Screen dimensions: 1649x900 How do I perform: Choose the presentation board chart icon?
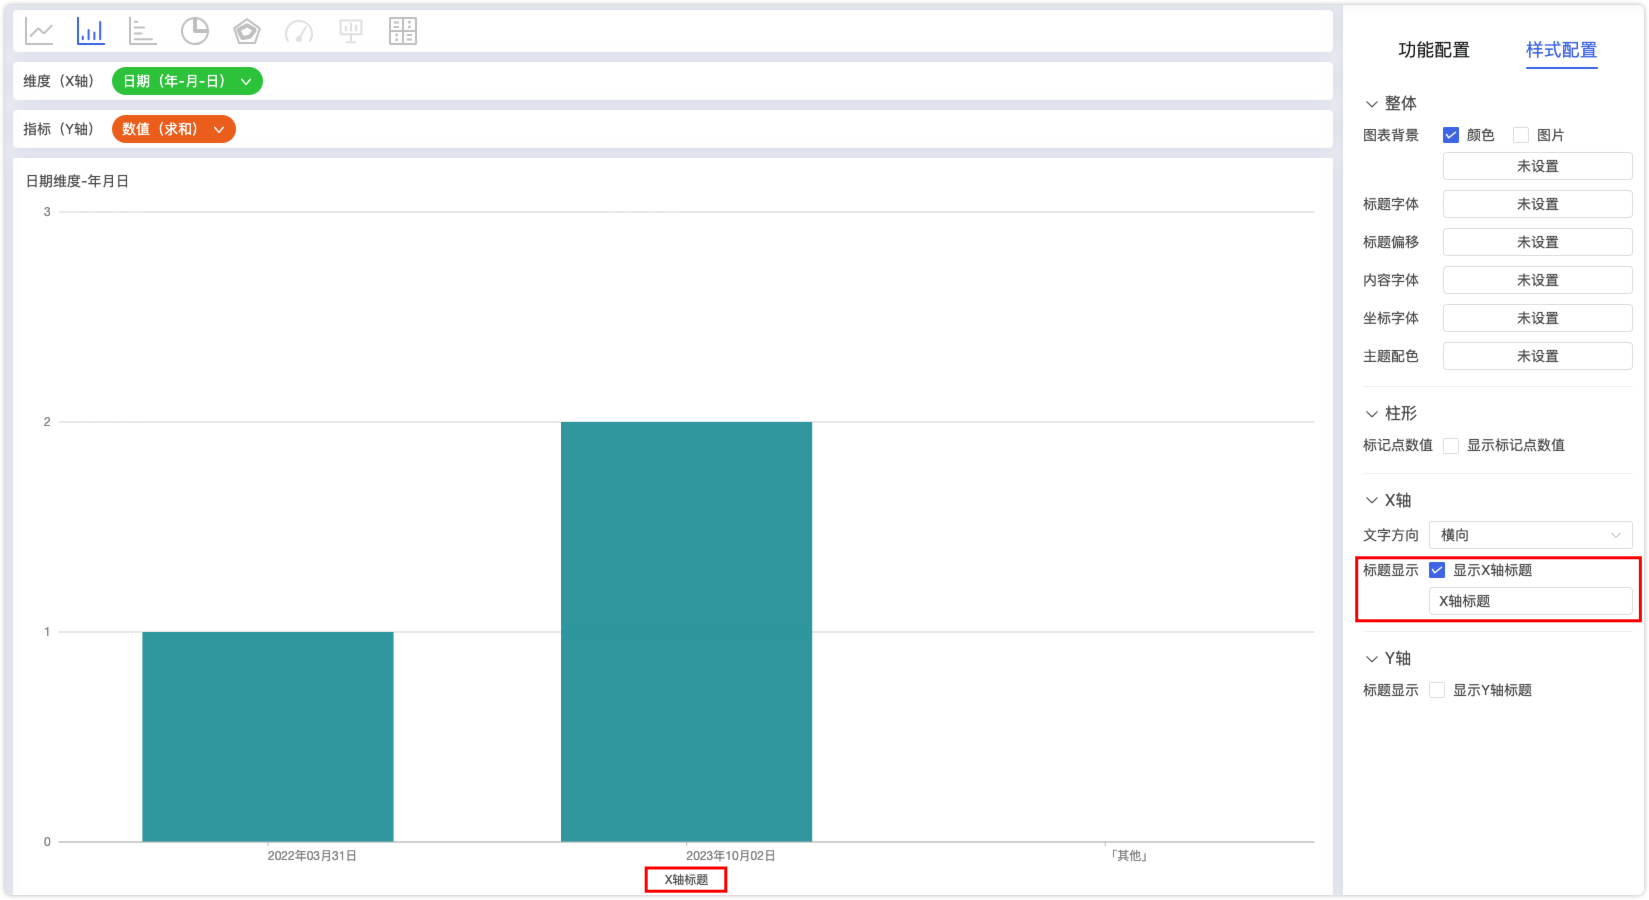coord(351,32)
